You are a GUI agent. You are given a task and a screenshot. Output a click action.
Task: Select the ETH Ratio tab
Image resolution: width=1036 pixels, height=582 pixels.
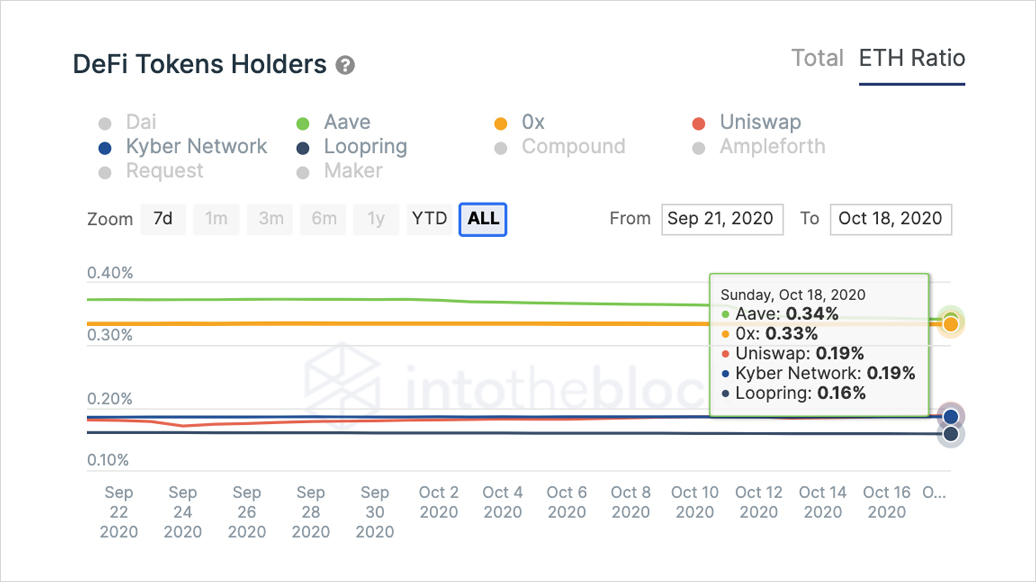tap(912, 58)
